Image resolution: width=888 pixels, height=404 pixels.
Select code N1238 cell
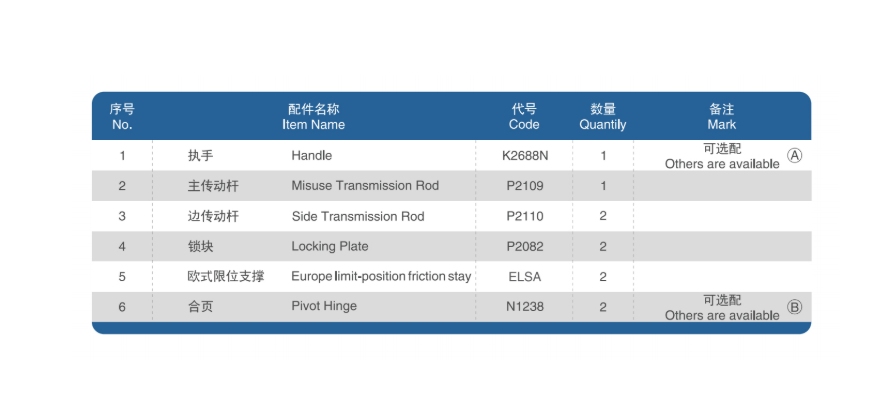click(x=525, y=307)
